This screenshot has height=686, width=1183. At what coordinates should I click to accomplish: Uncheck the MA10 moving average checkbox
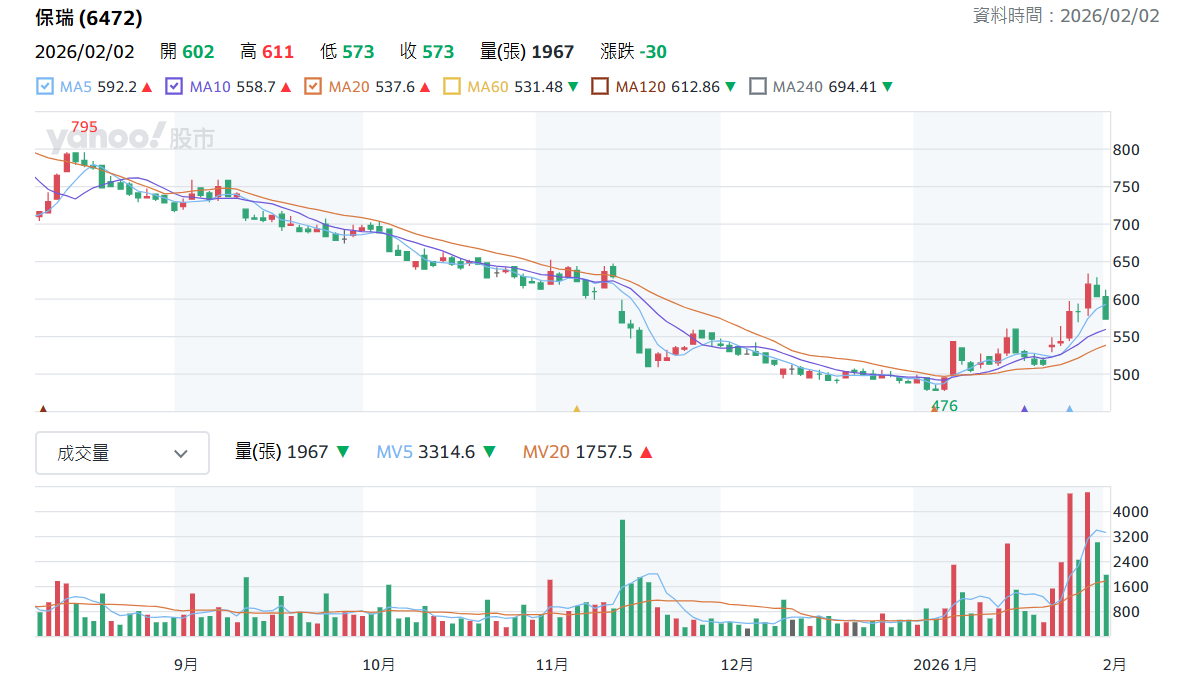click(174, 87)
